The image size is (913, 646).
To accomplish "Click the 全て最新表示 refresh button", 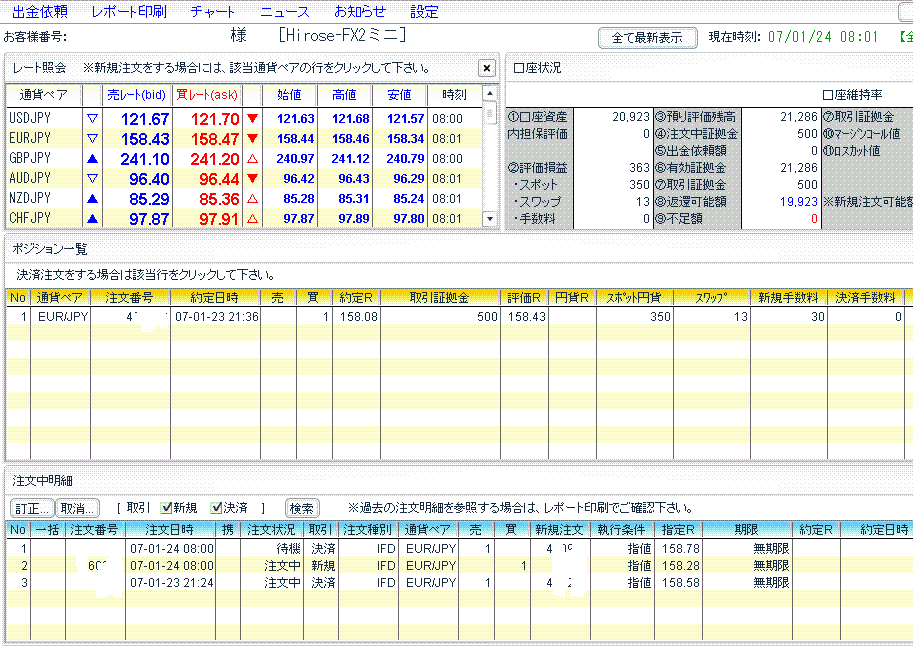I will pos(647,38).
